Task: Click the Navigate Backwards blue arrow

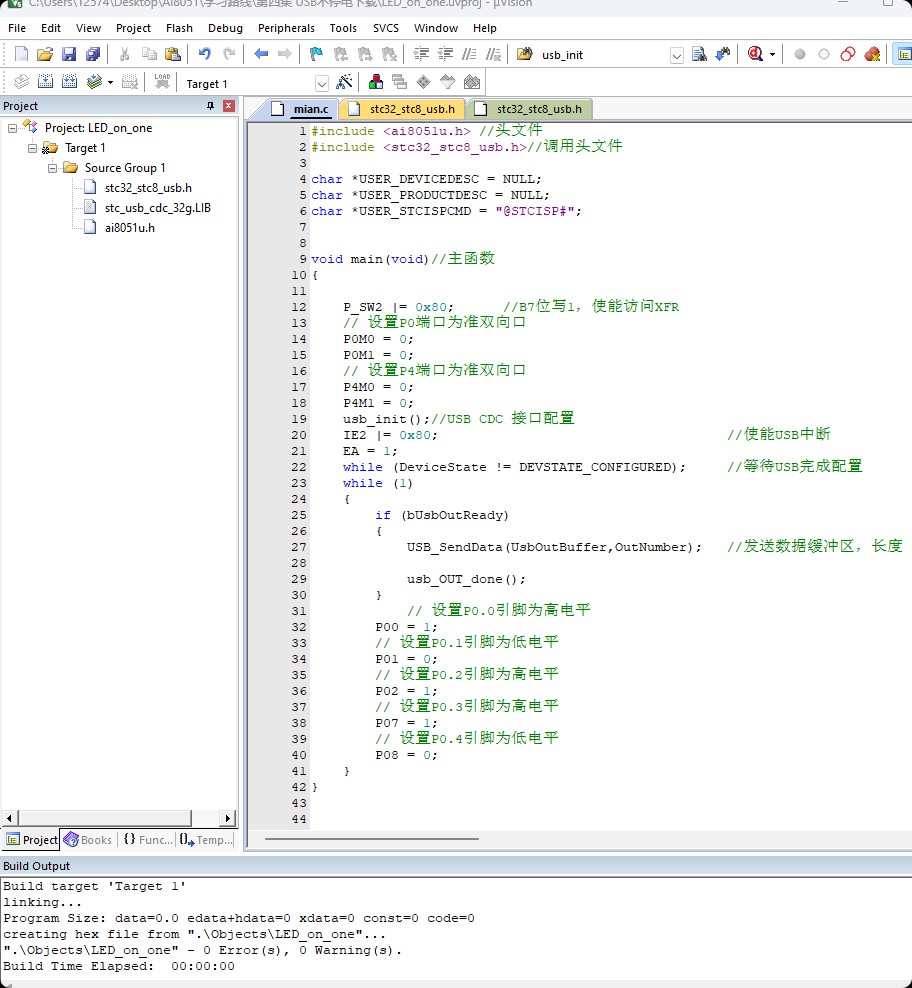Action: tap(261, 54)
